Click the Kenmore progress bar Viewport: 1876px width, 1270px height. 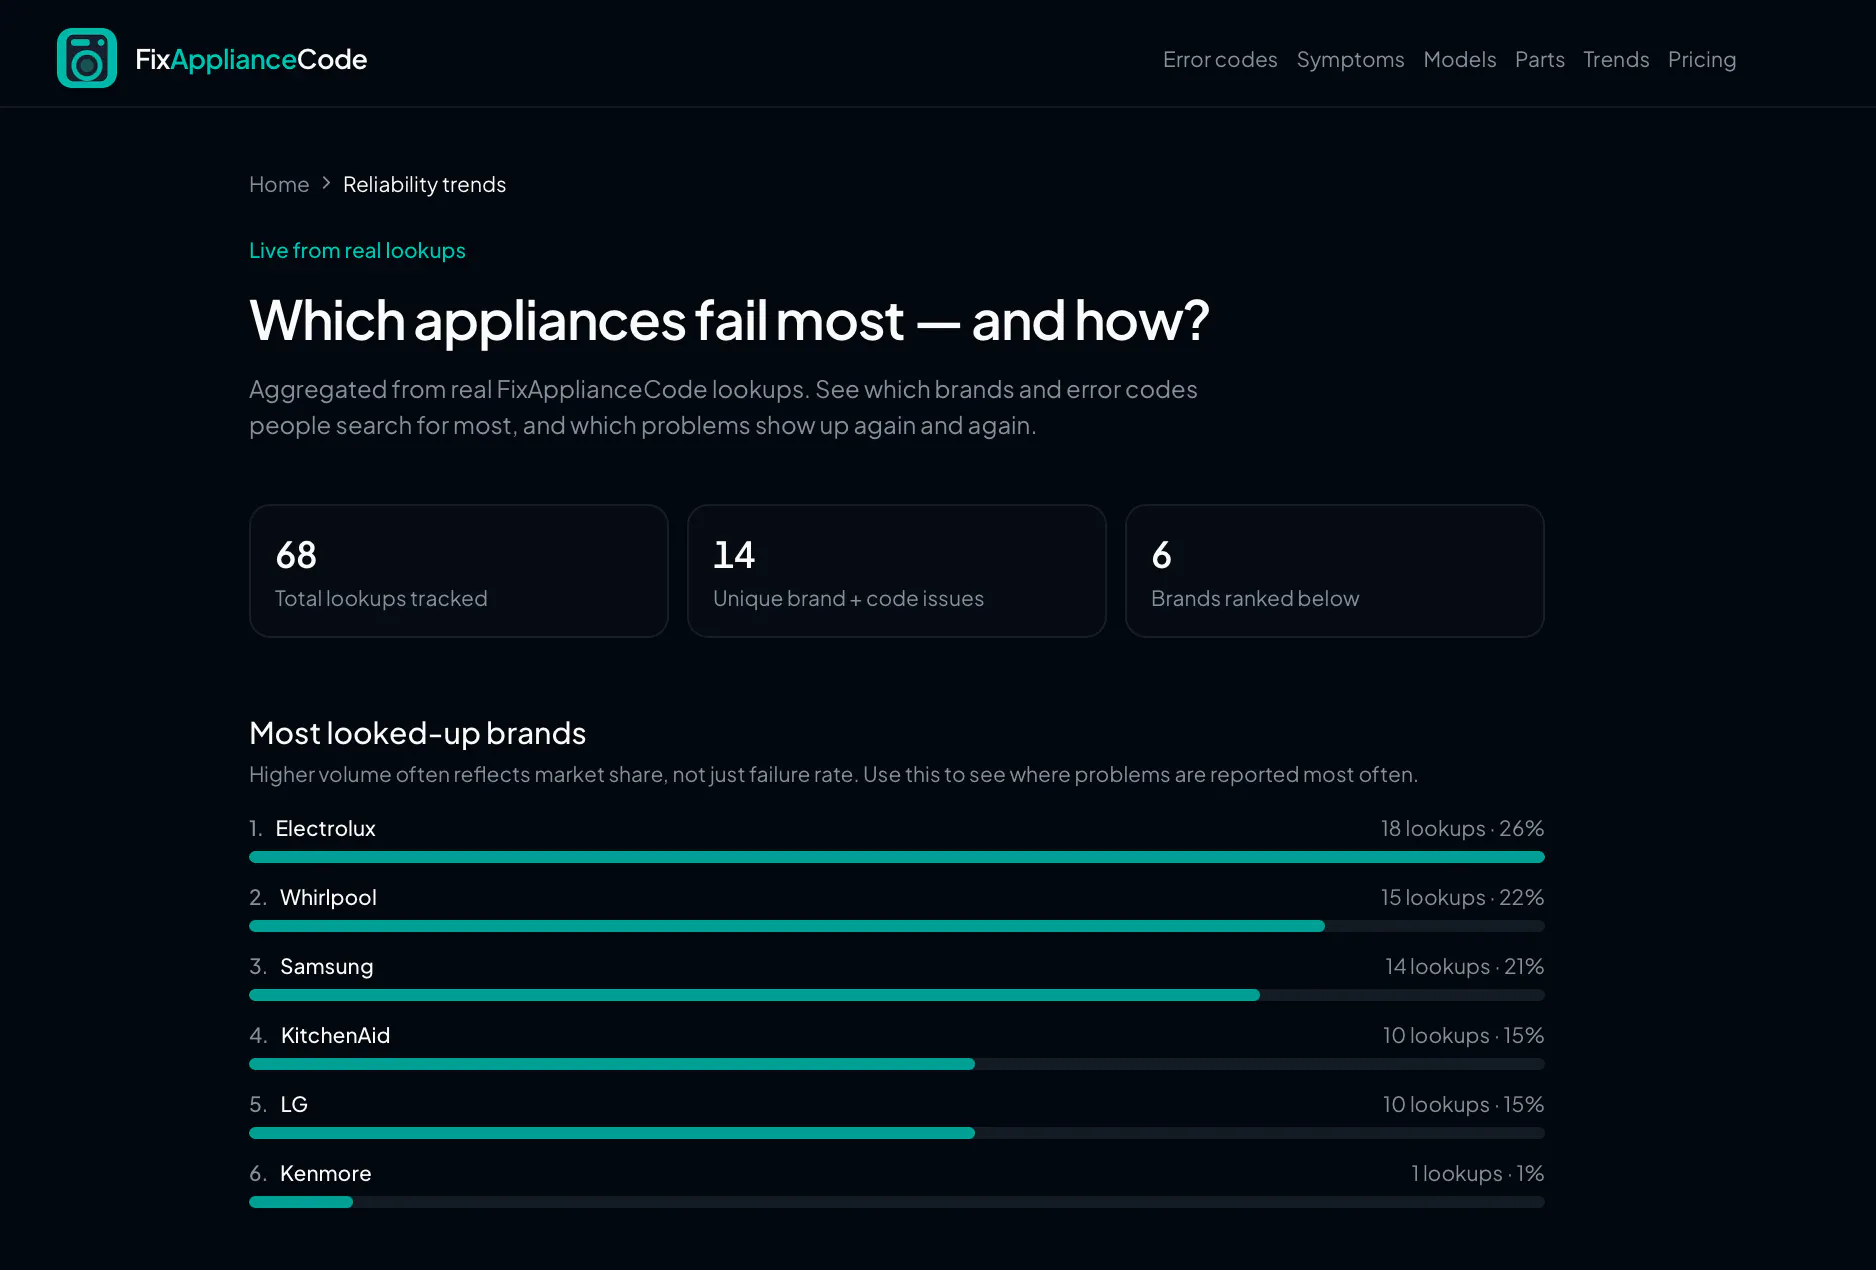(x=897, y=1202)
